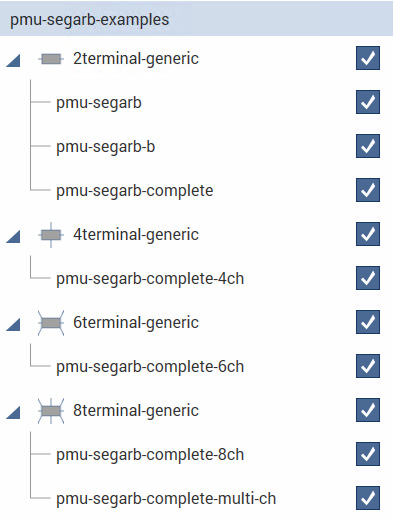
Task: Uncheck the pmu-segarb-complete-6ch checkbox
Action: pos(368,366)
